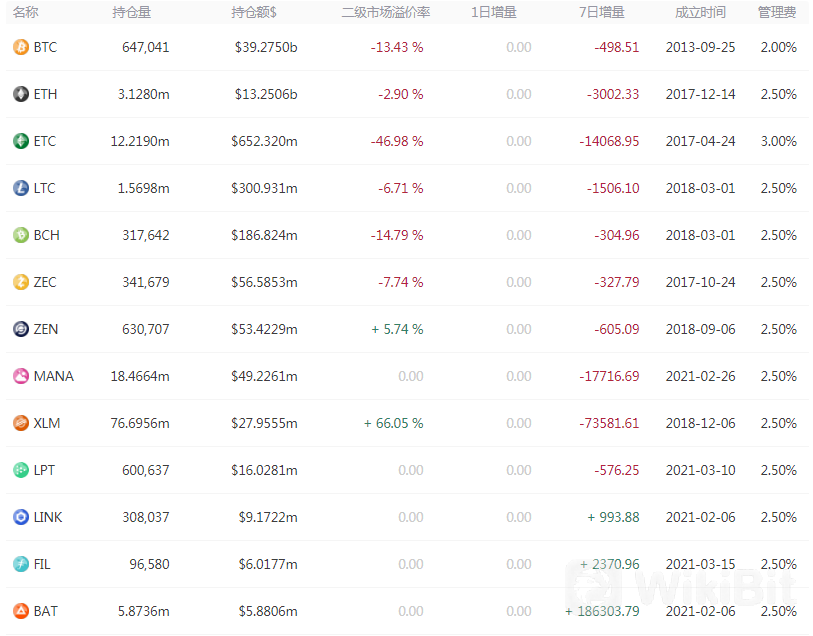The image size is (813, 636).
Task: Click the blue LTC coin icon
Action: [x=21, y=188]
